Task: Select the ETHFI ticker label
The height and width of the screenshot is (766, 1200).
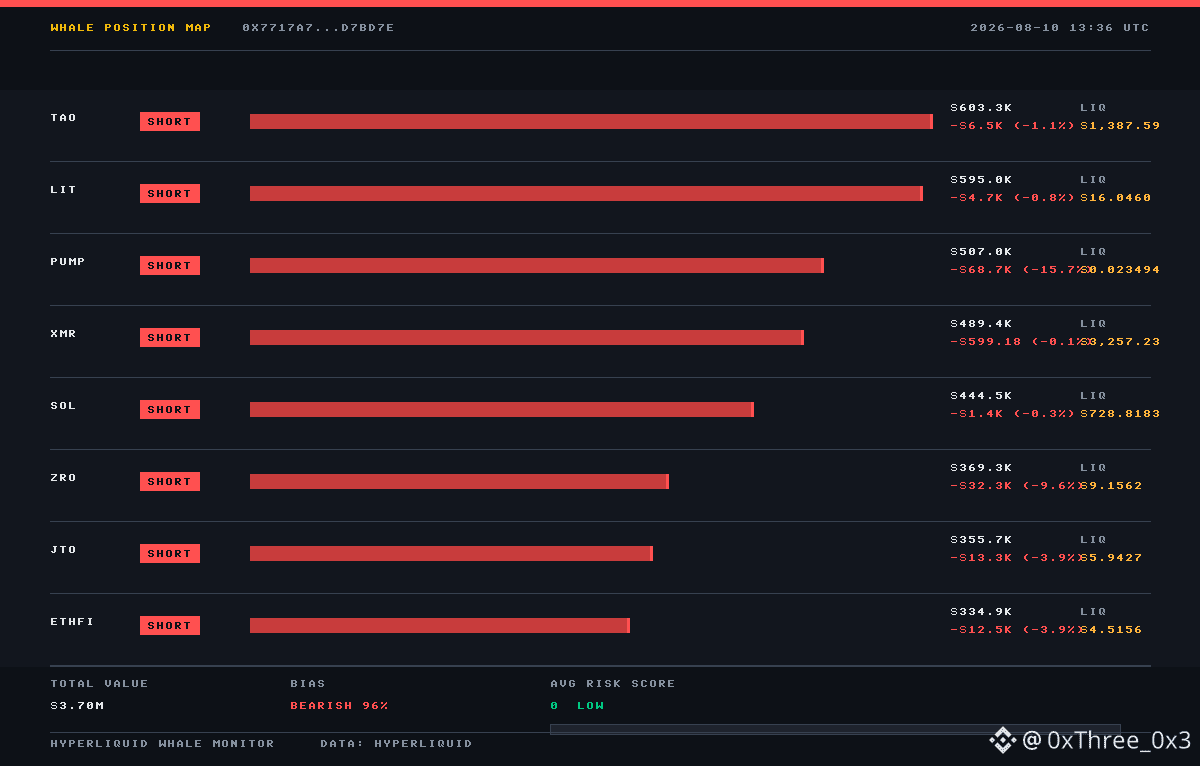Action: coord(72,622)
